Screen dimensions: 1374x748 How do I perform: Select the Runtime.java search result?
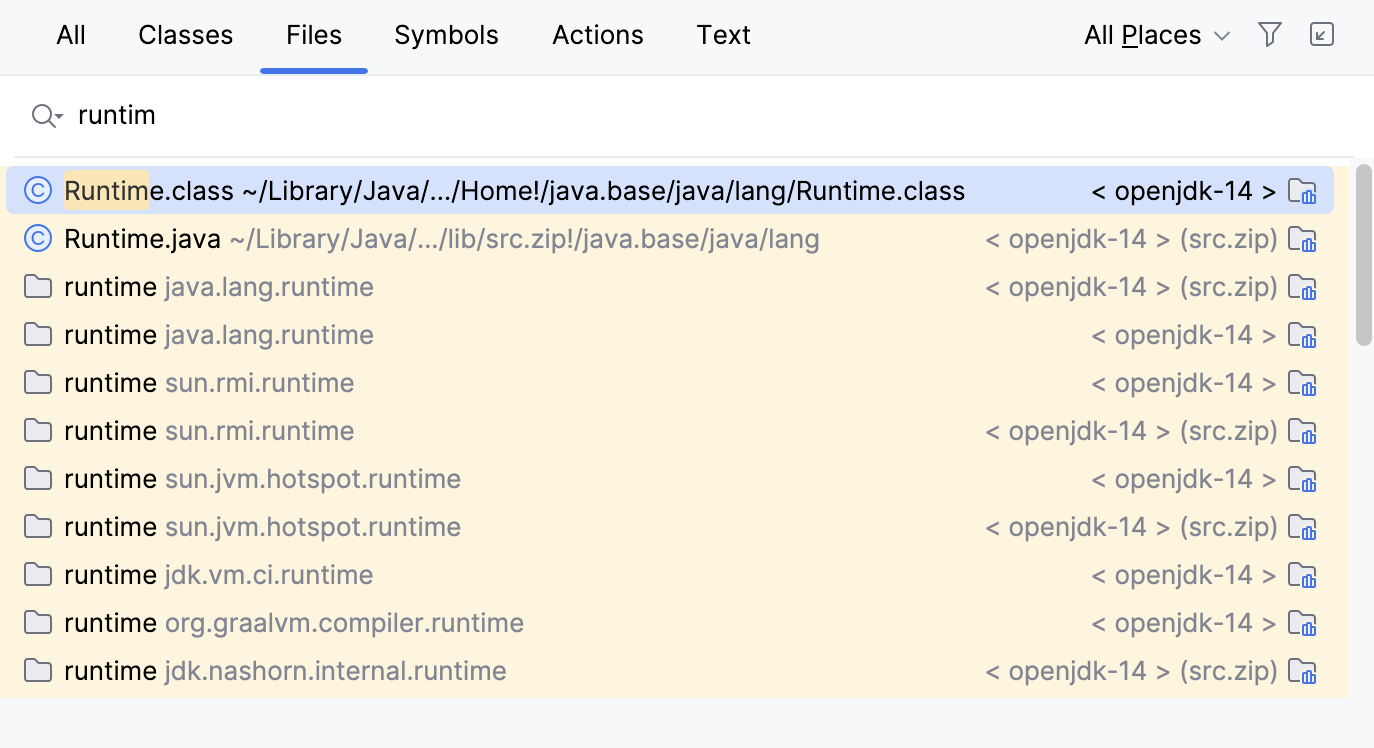point(500,239)
